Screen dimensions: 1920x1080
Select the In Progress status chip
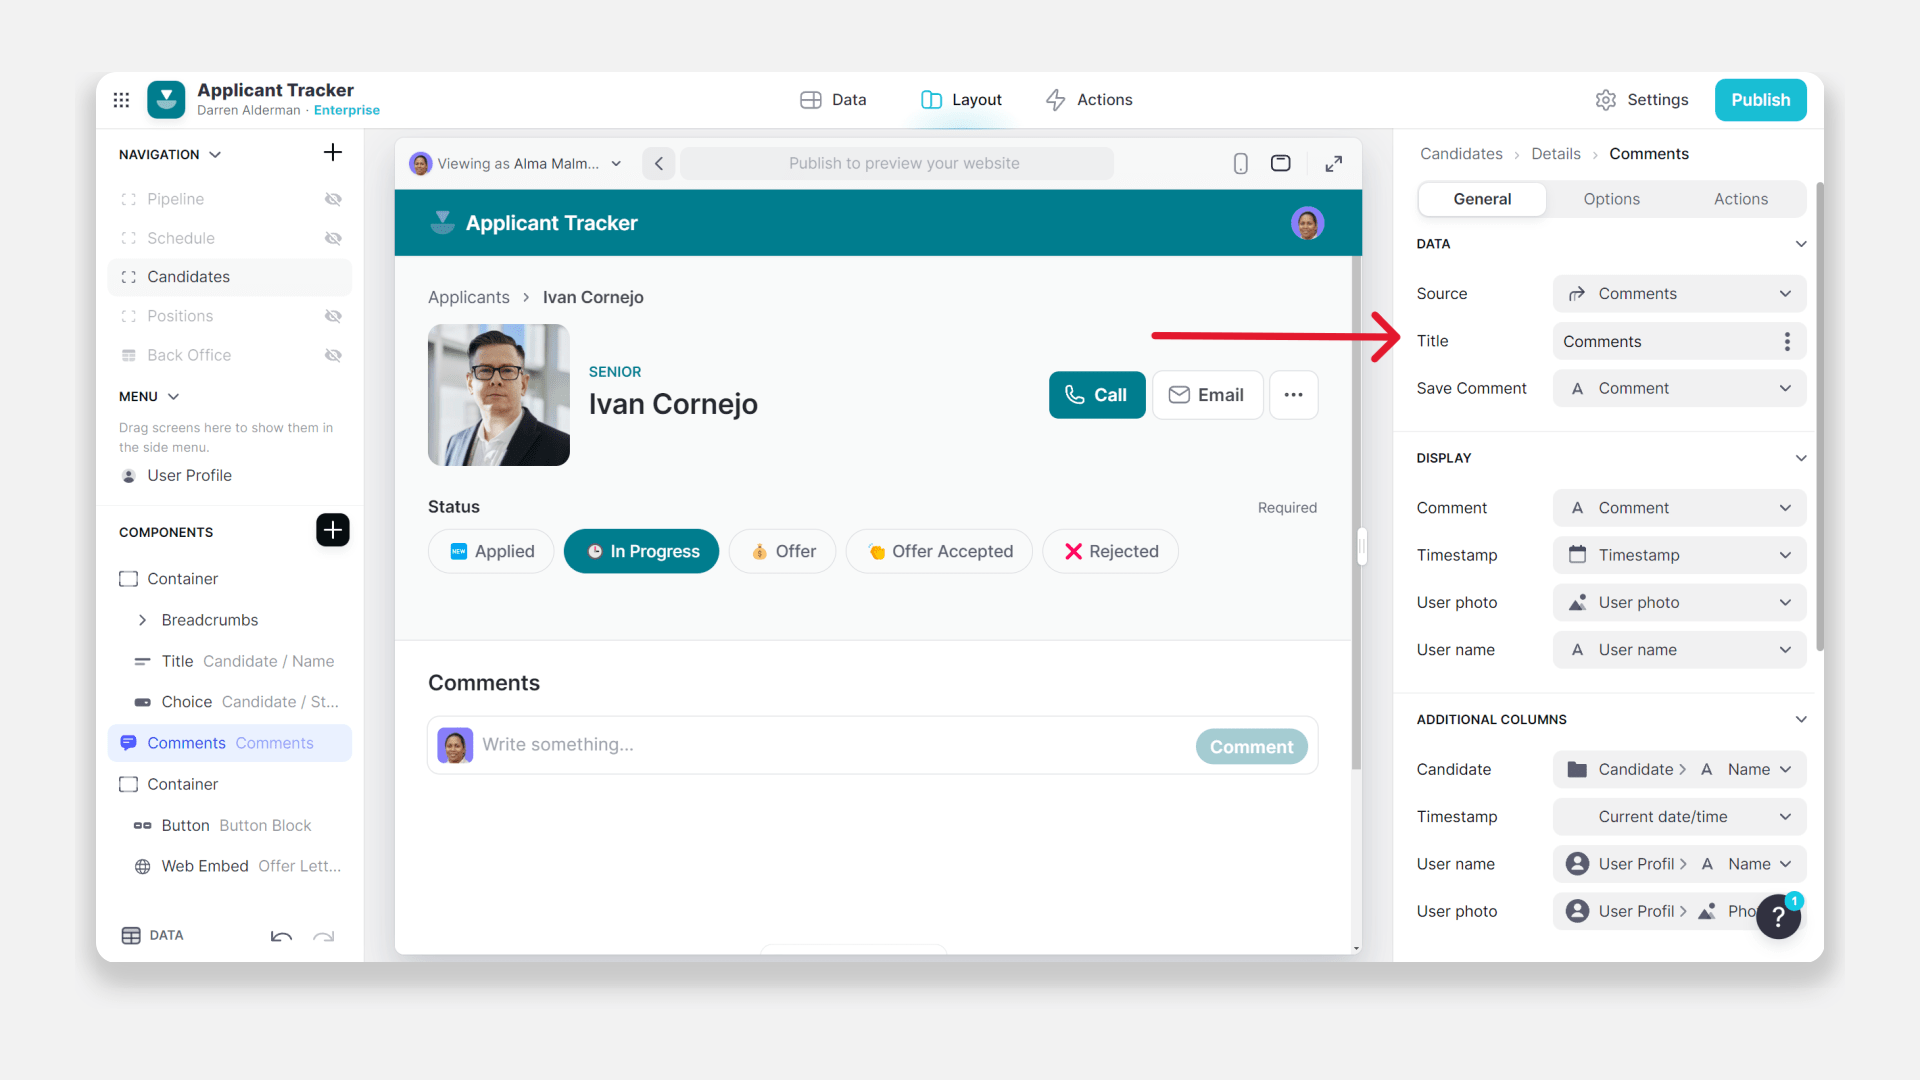coord(641,552)
